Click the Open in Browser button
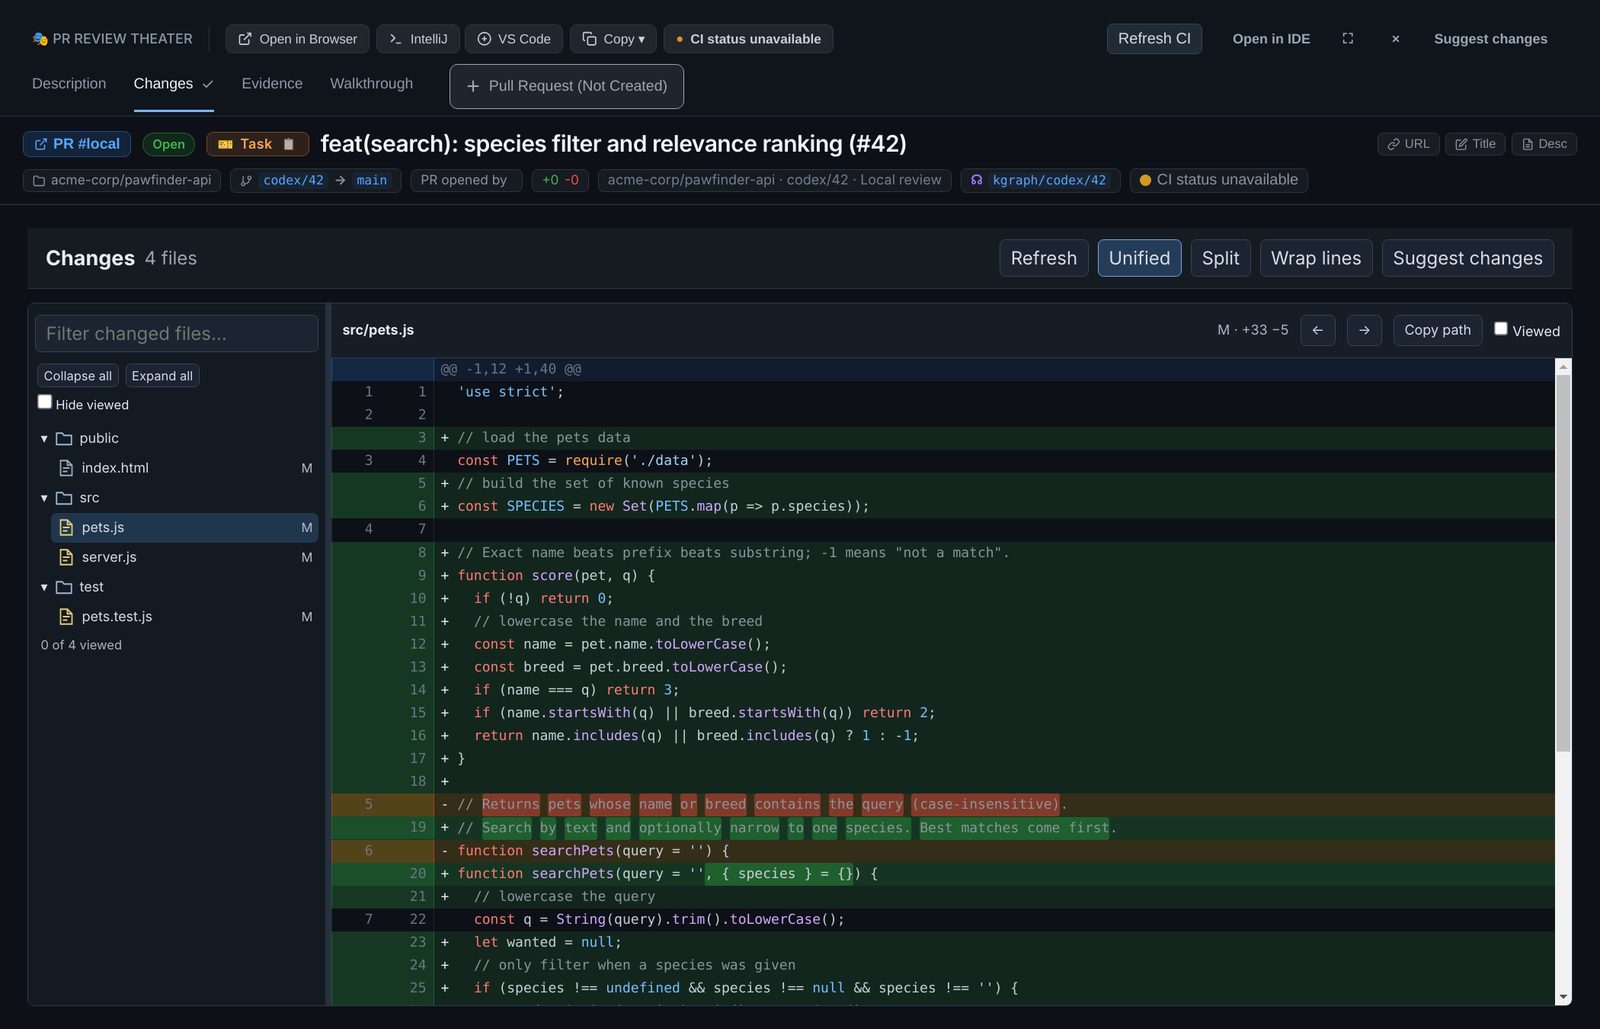This screenshot has height=1029, width=1600. point(297,39)
